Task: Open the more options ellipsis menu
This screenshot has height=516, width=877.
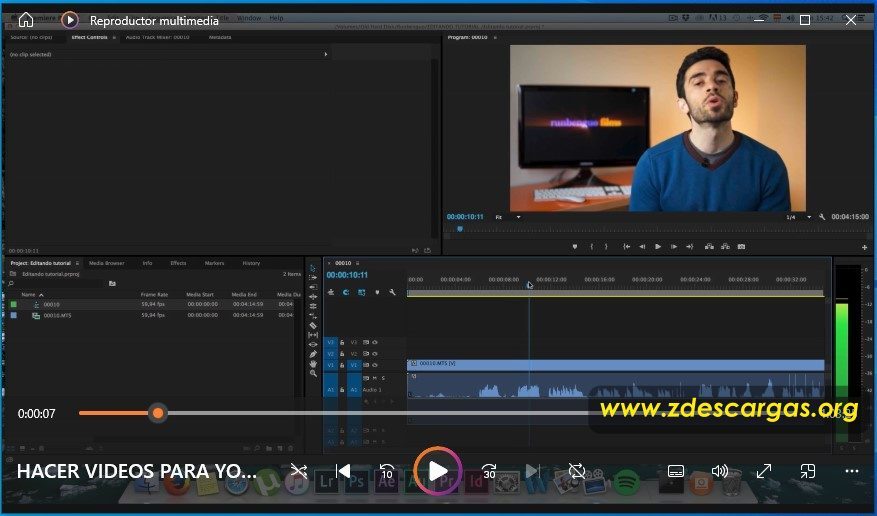Action: pos(851,471)
